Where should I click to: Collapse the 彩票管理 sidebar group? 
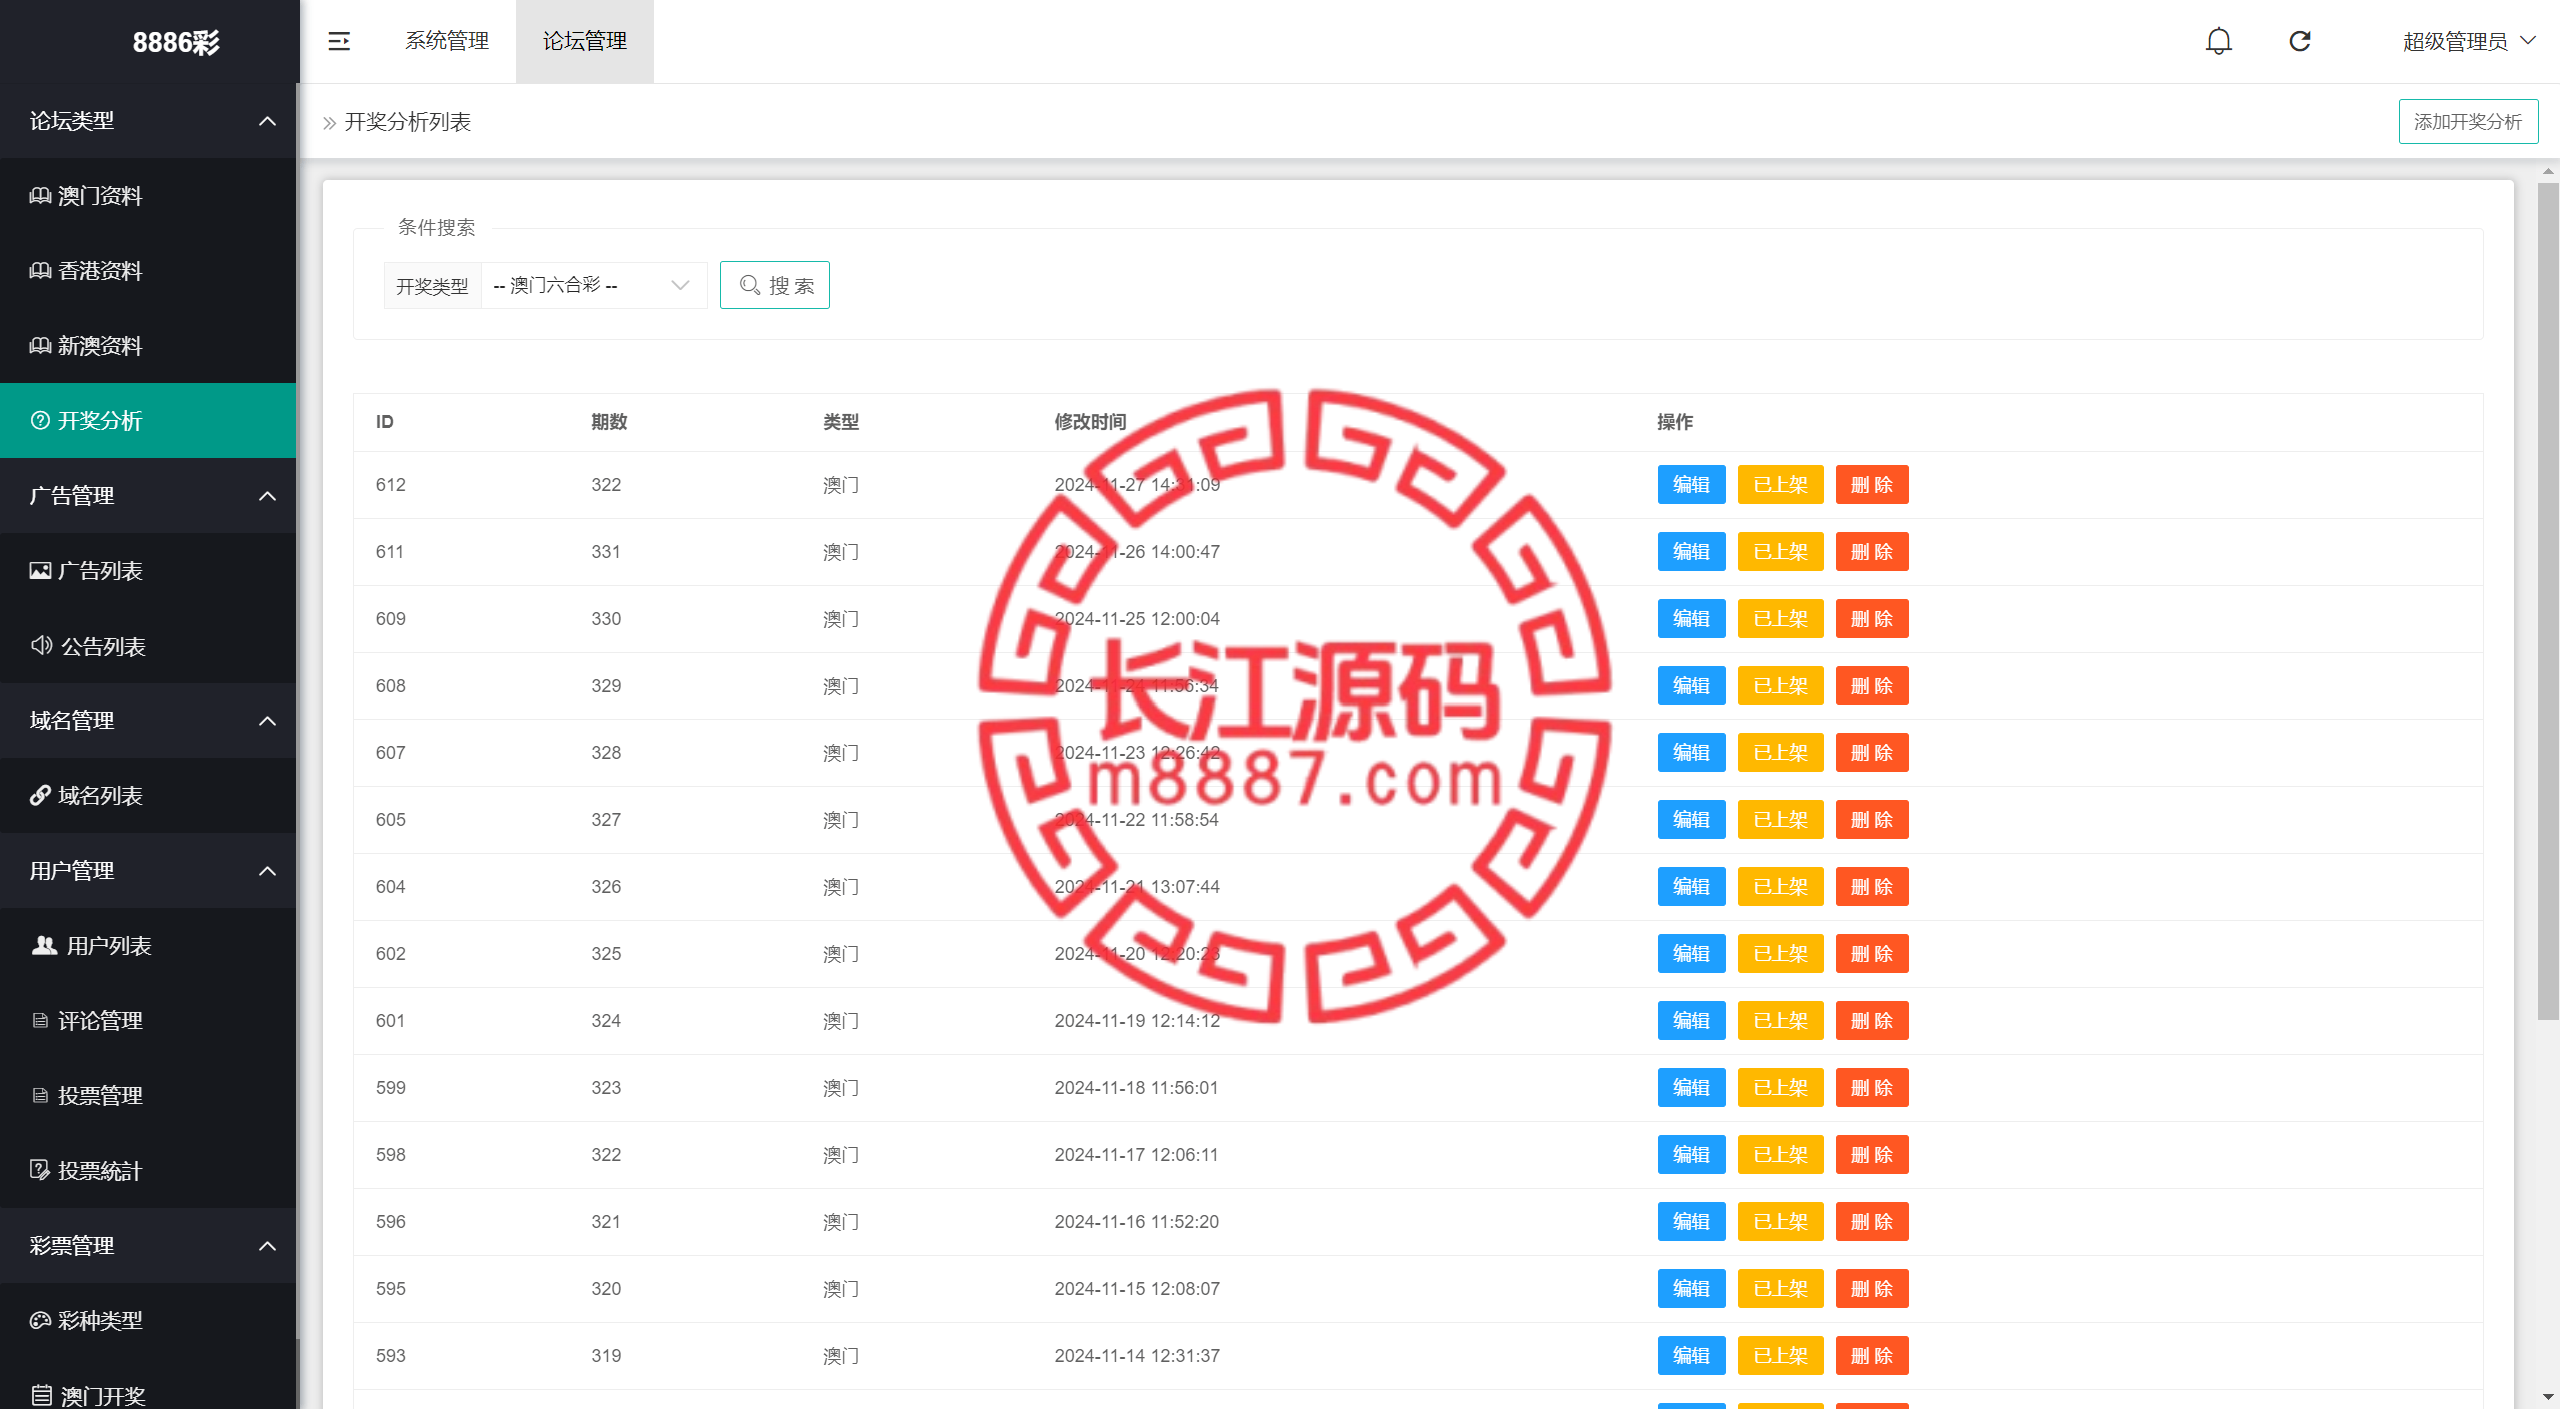point(148,1246)
